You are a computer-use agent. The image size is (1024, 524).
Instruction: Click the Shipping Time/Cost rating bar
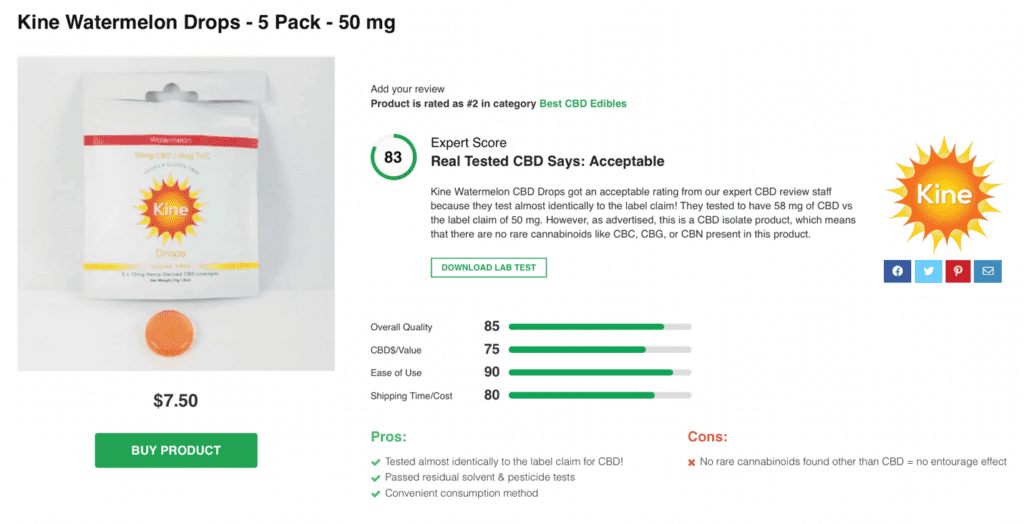click(599, 396)
